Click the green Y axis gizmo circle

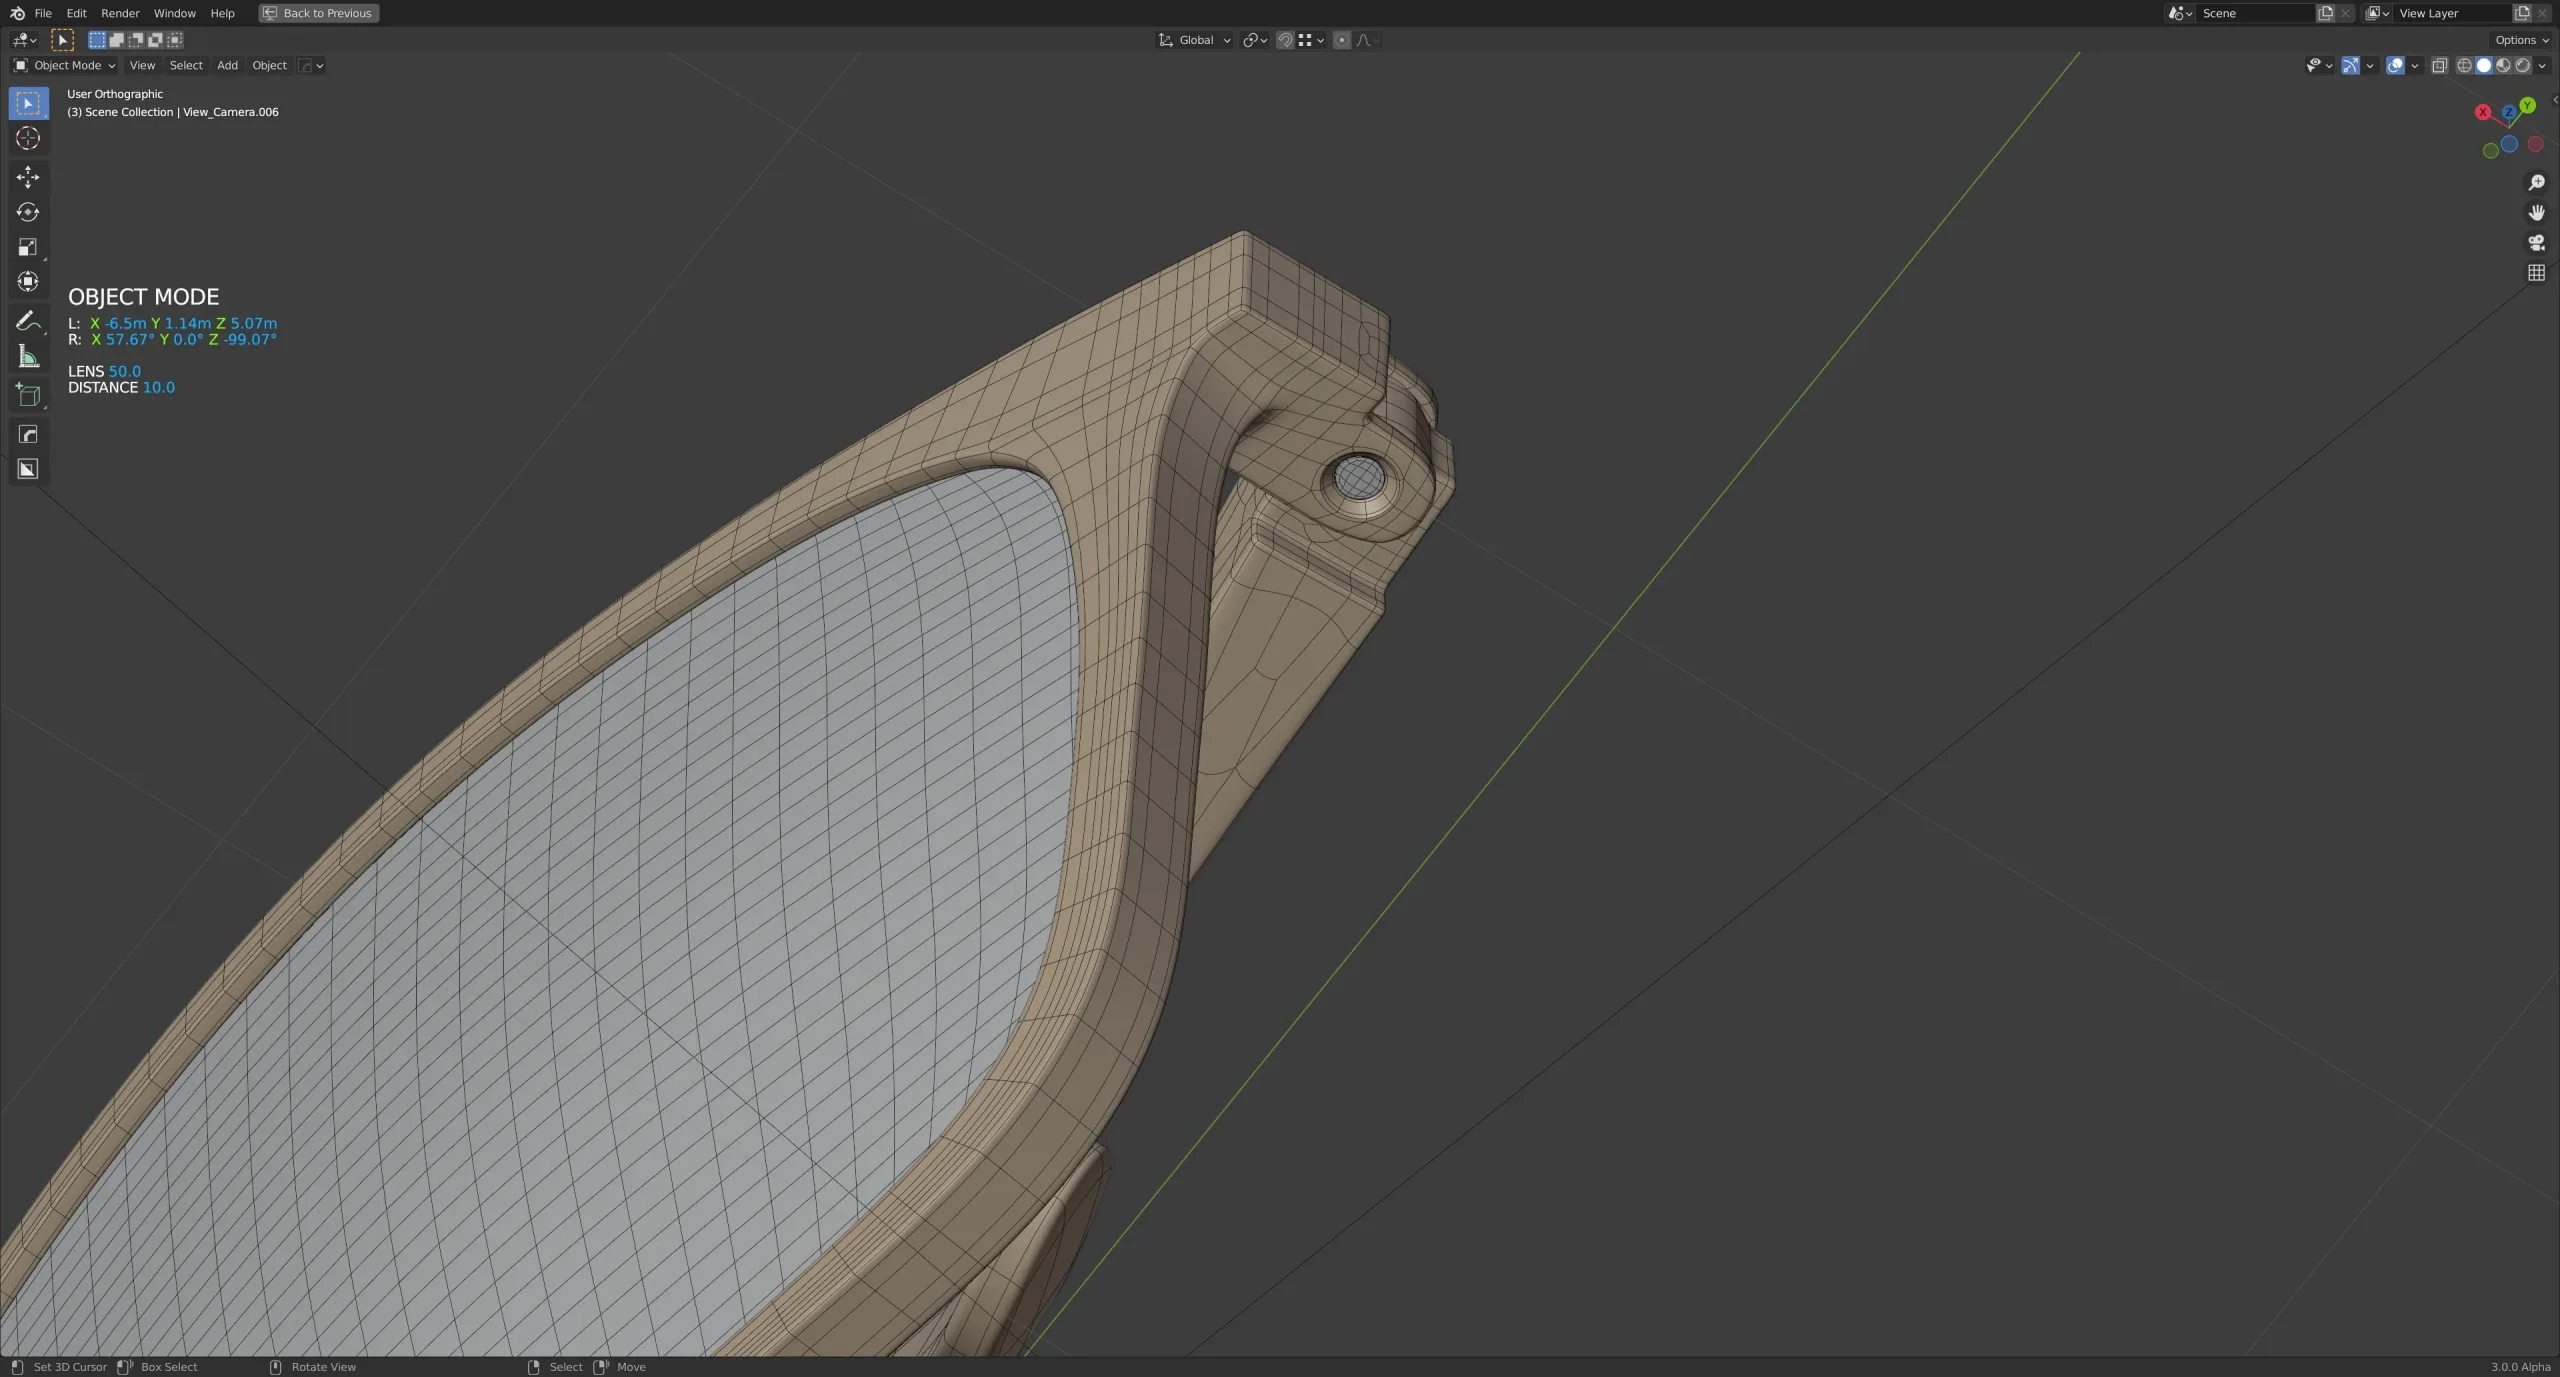click(2527, 105)
